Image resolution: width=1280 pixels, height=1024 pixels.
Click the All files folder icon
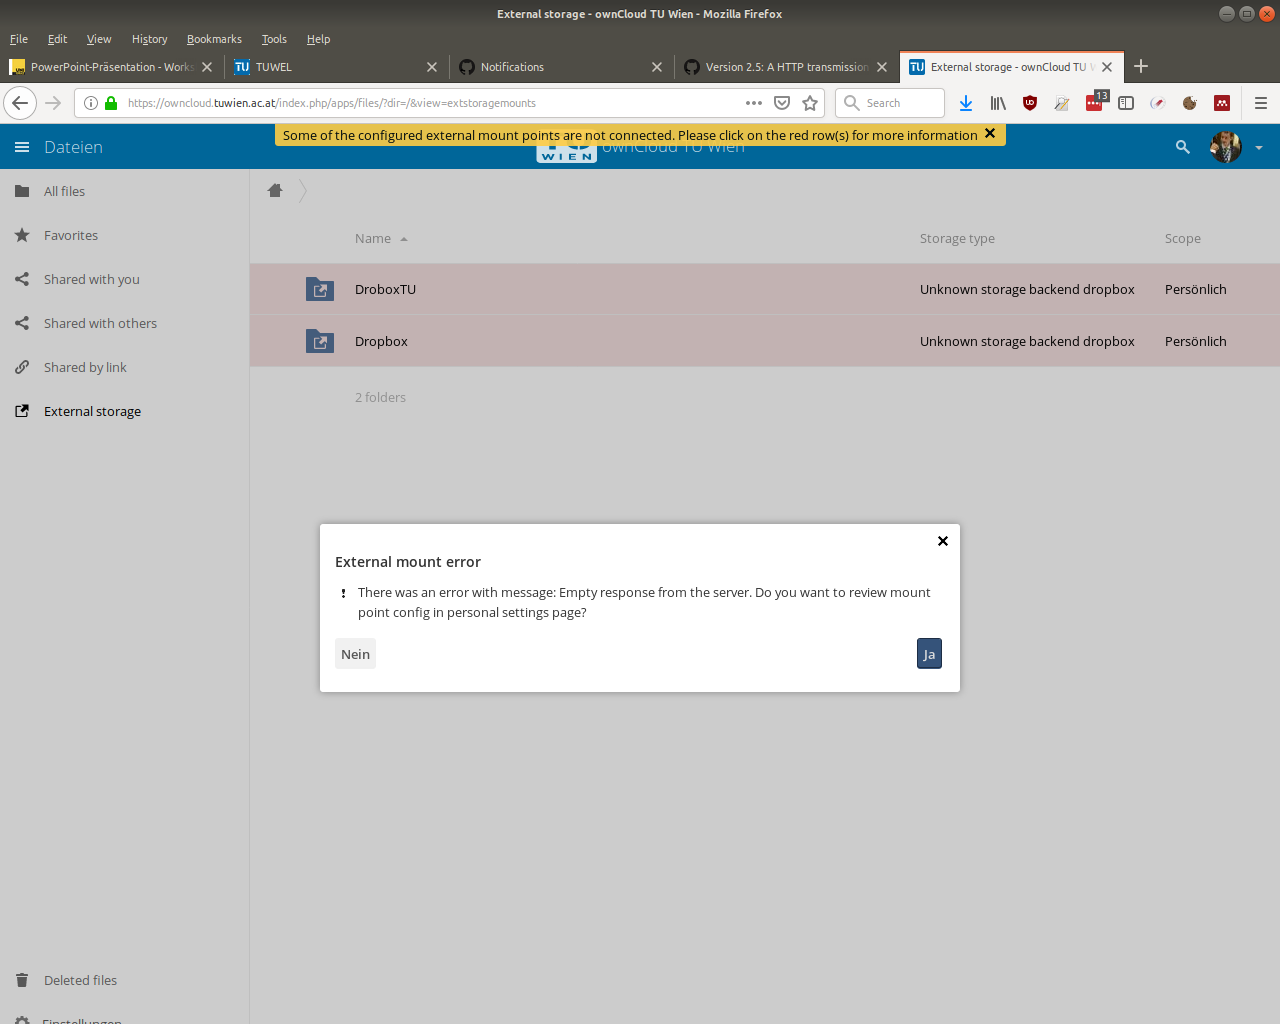tap(22, 191)
